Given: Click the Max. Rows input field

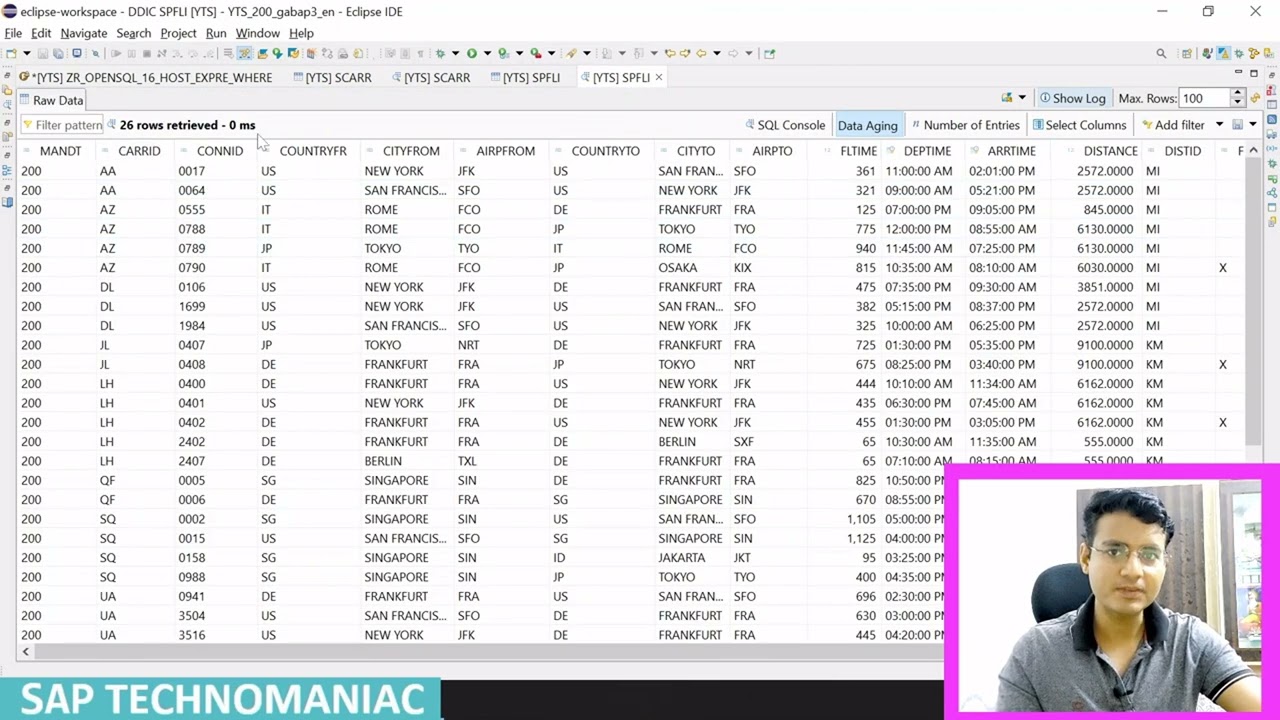Looking at the screenshot, I should (x=1204, y=98).
